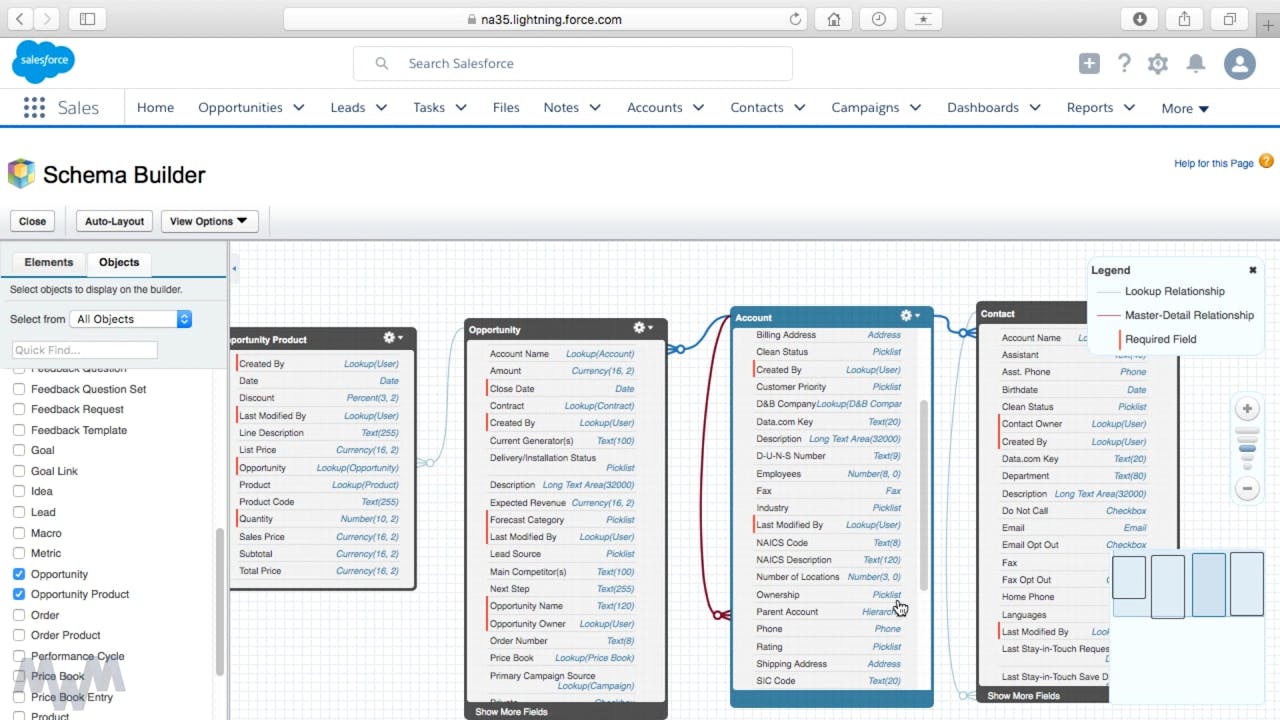Click the Safari address bar

click(546, 19)
